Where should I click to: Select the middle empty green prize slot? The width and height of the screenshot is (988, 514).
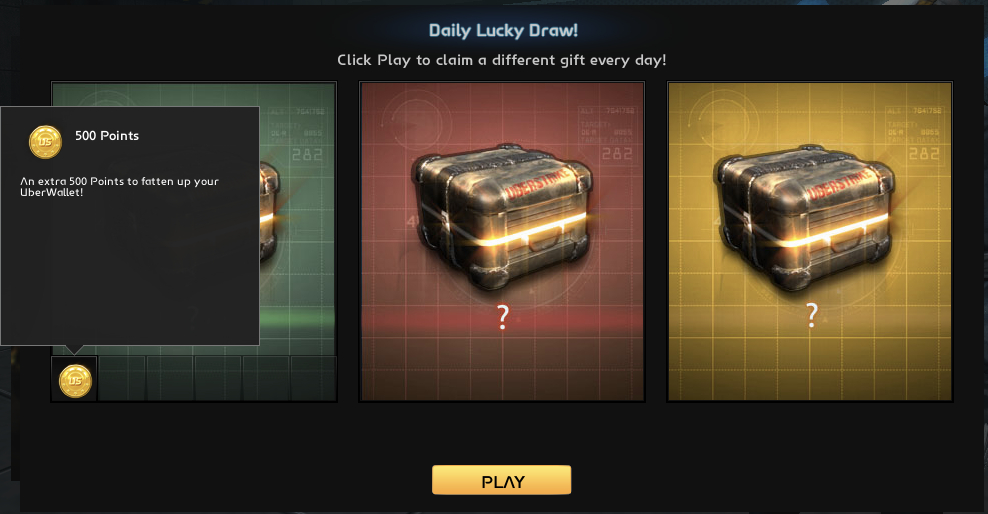coord(218,379)
